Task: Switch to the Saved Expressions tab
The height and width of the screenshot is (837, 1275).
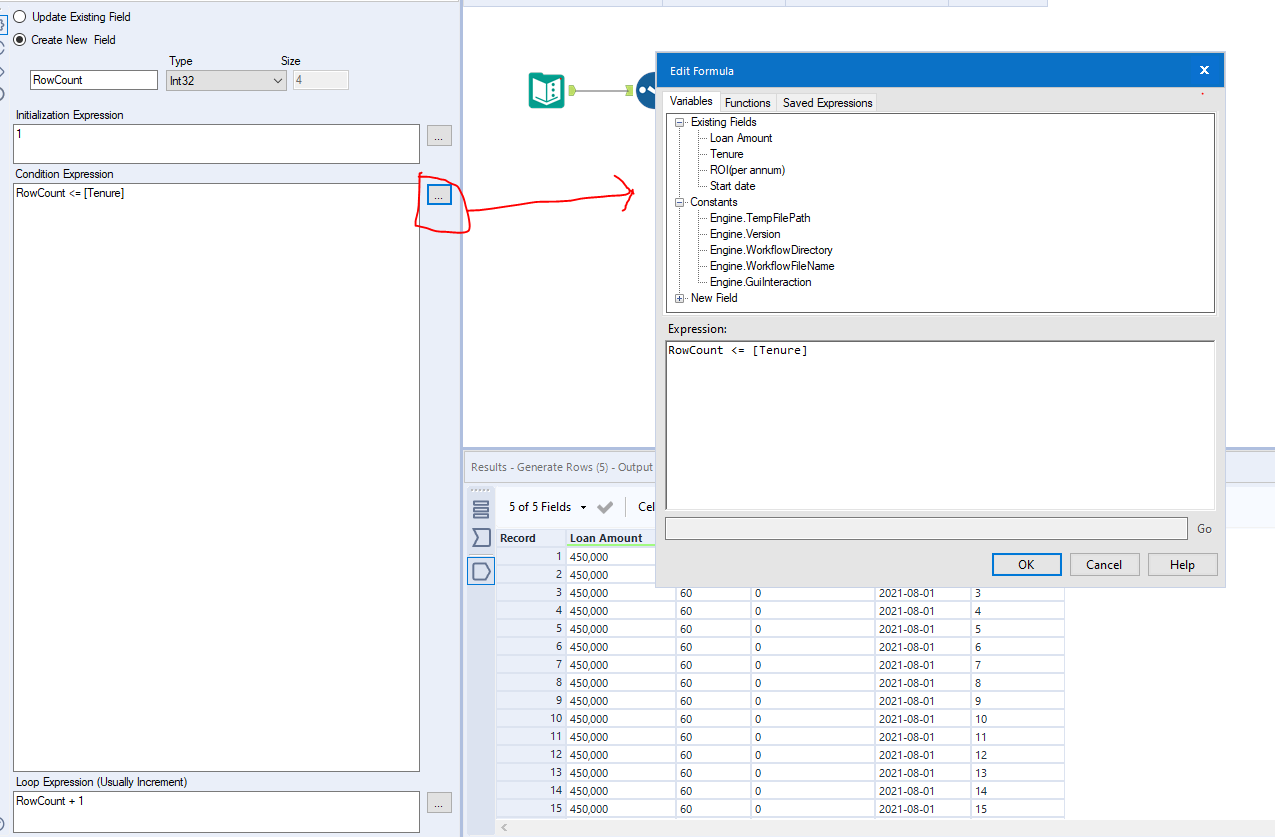Action: point(826,101)
